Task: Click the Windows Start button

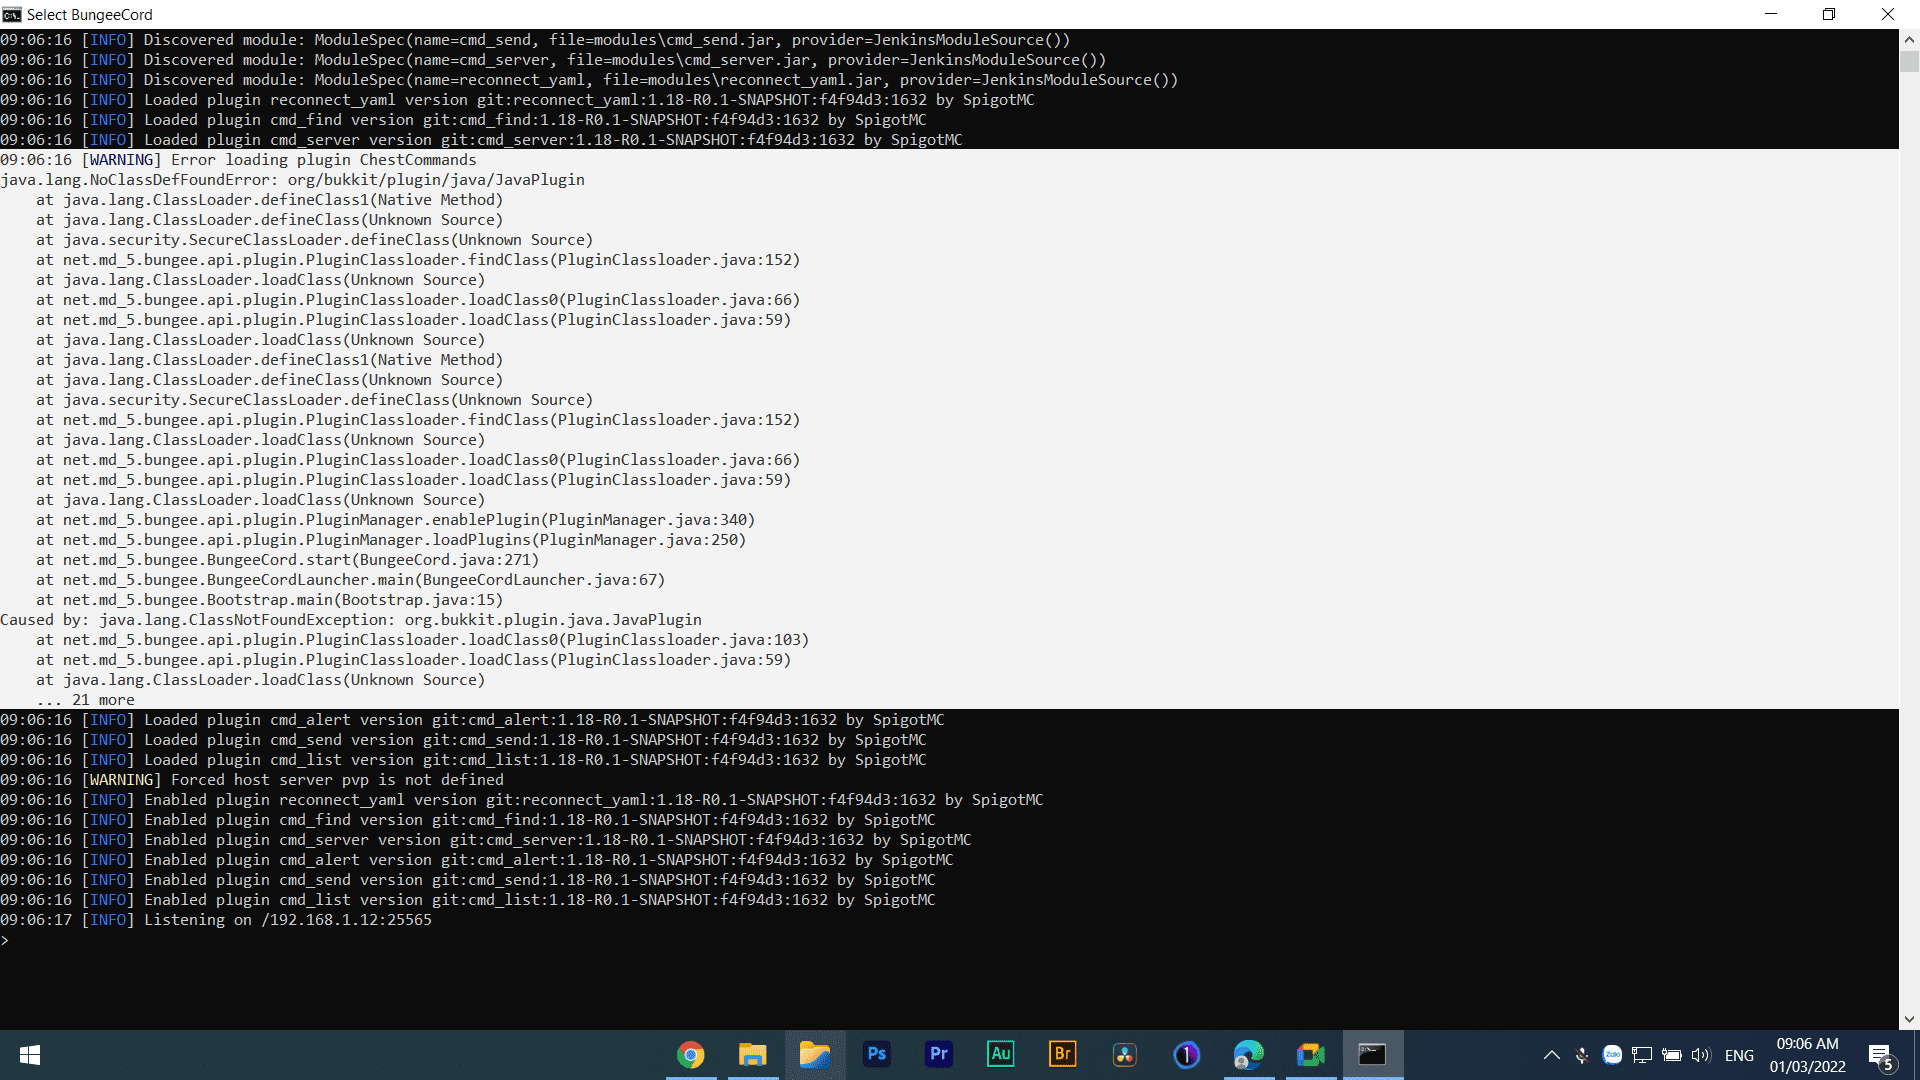Action: pos(30,1055)
